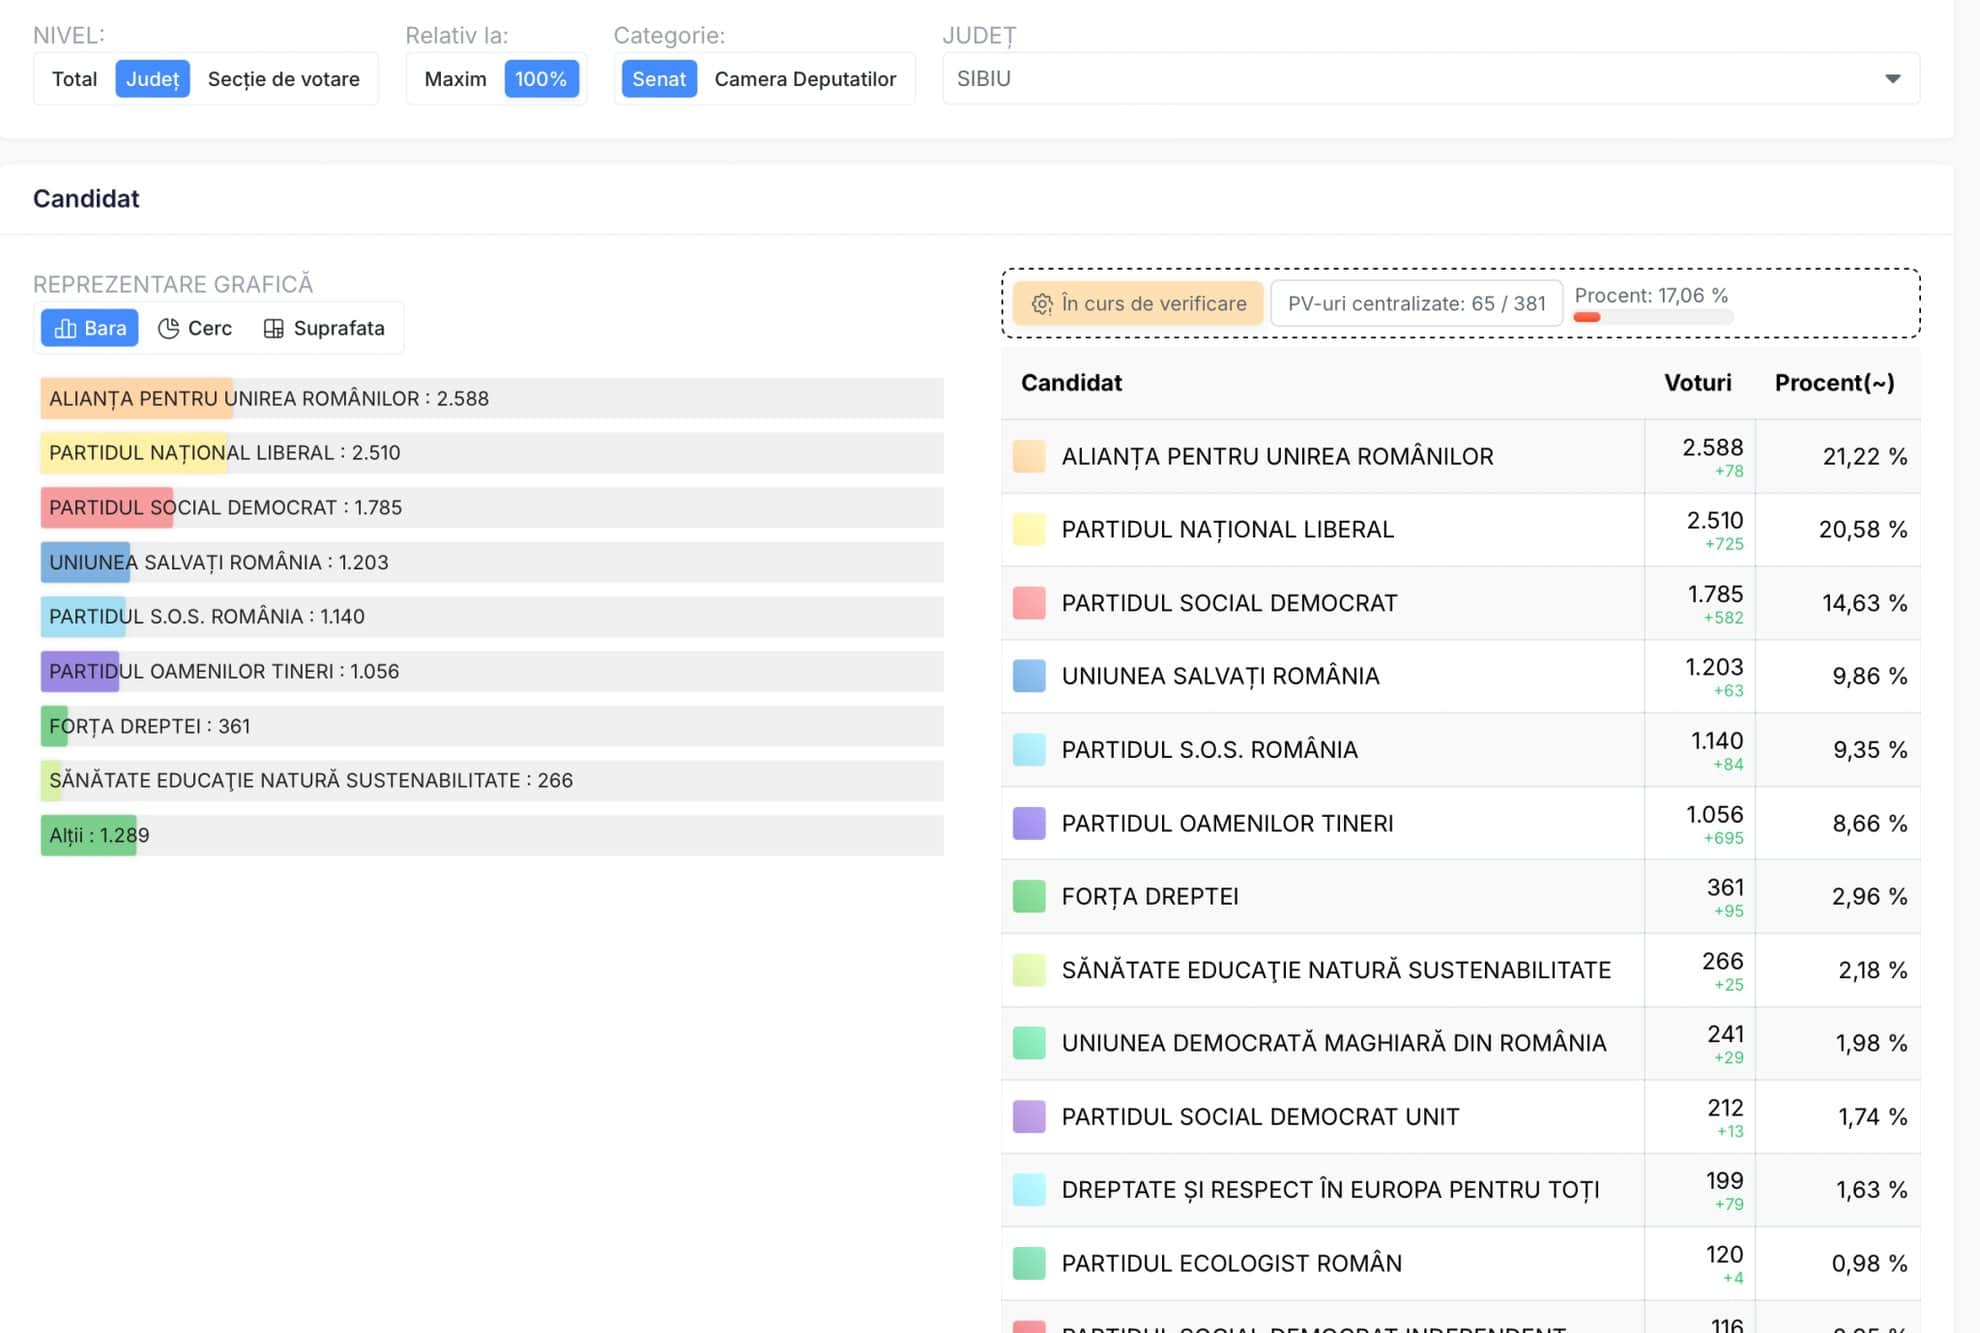Click the FORȚA DREPTEI : 361 bar
Image resolution: width=1980 pixels, height=1333 pixels.
(x=492, y=726)
